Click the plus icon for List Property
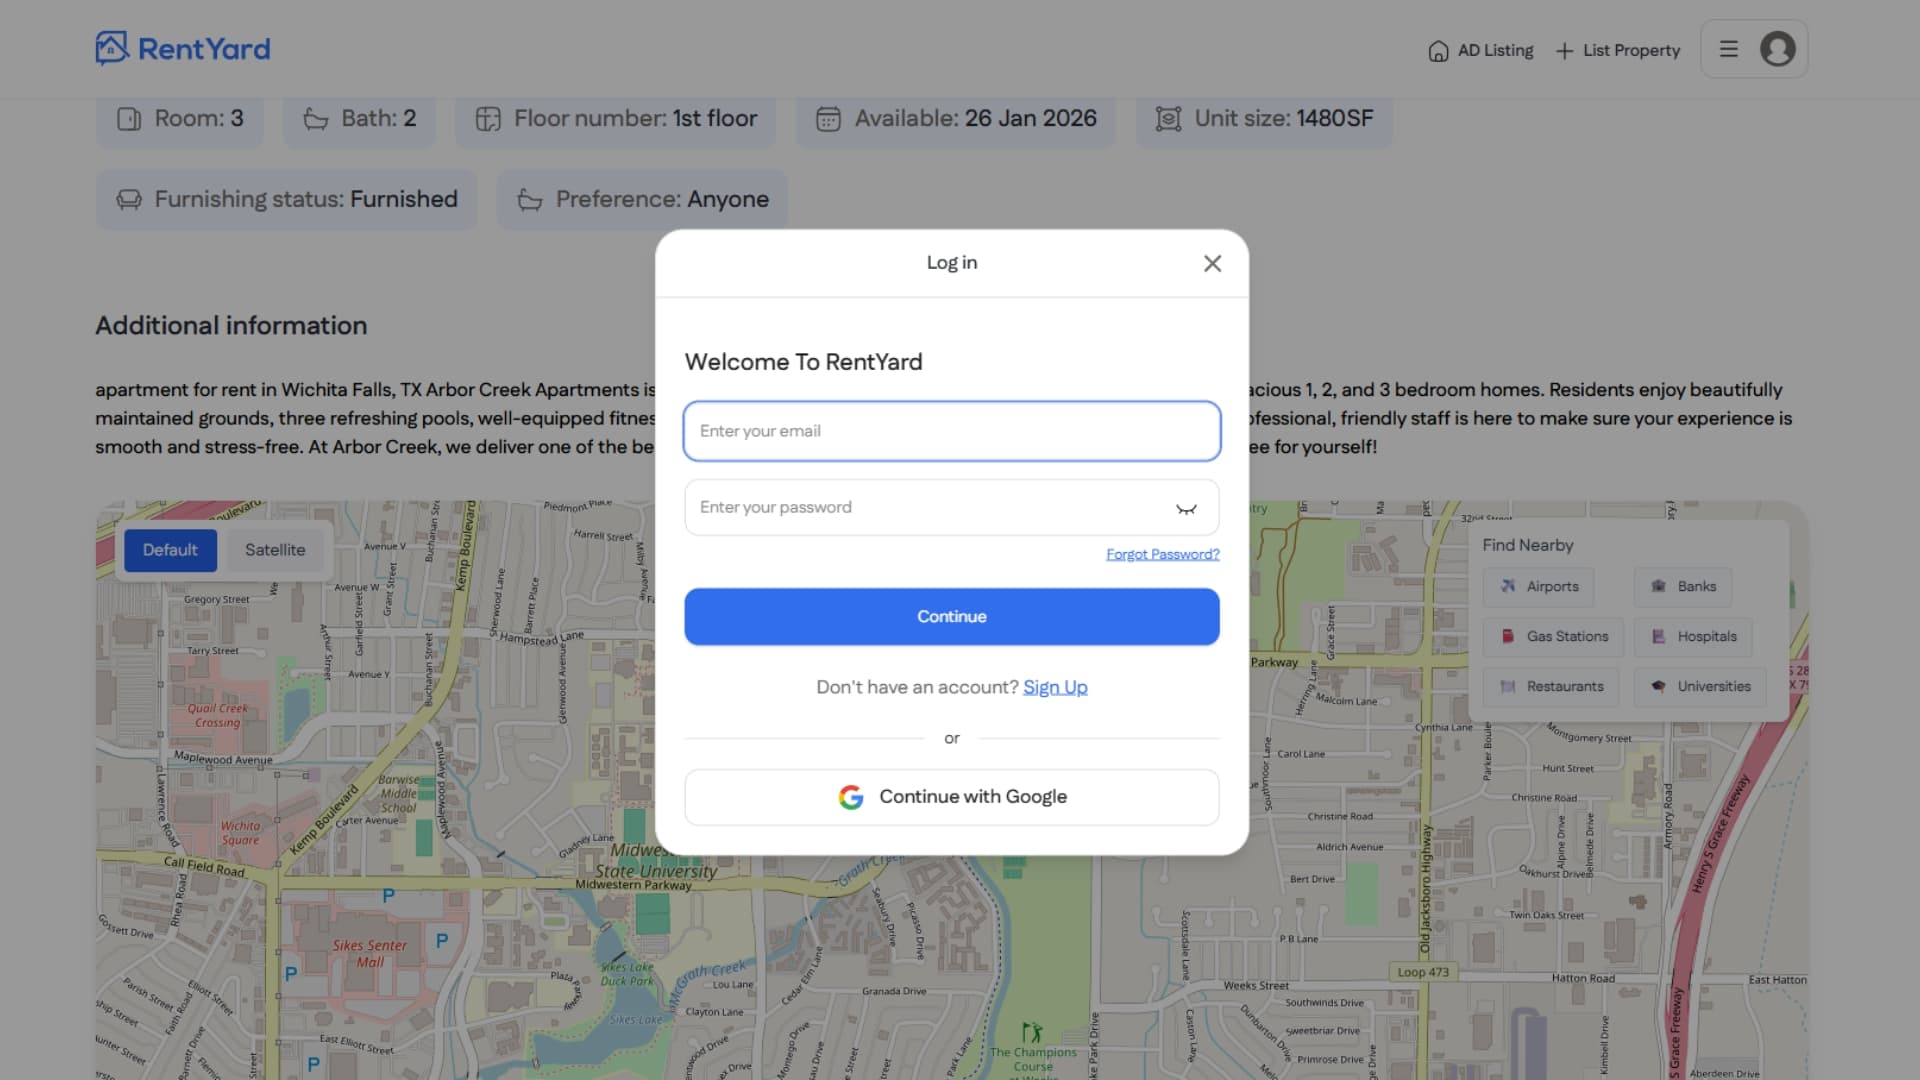This screenshot has width=1920, height=1080. 1565,51
